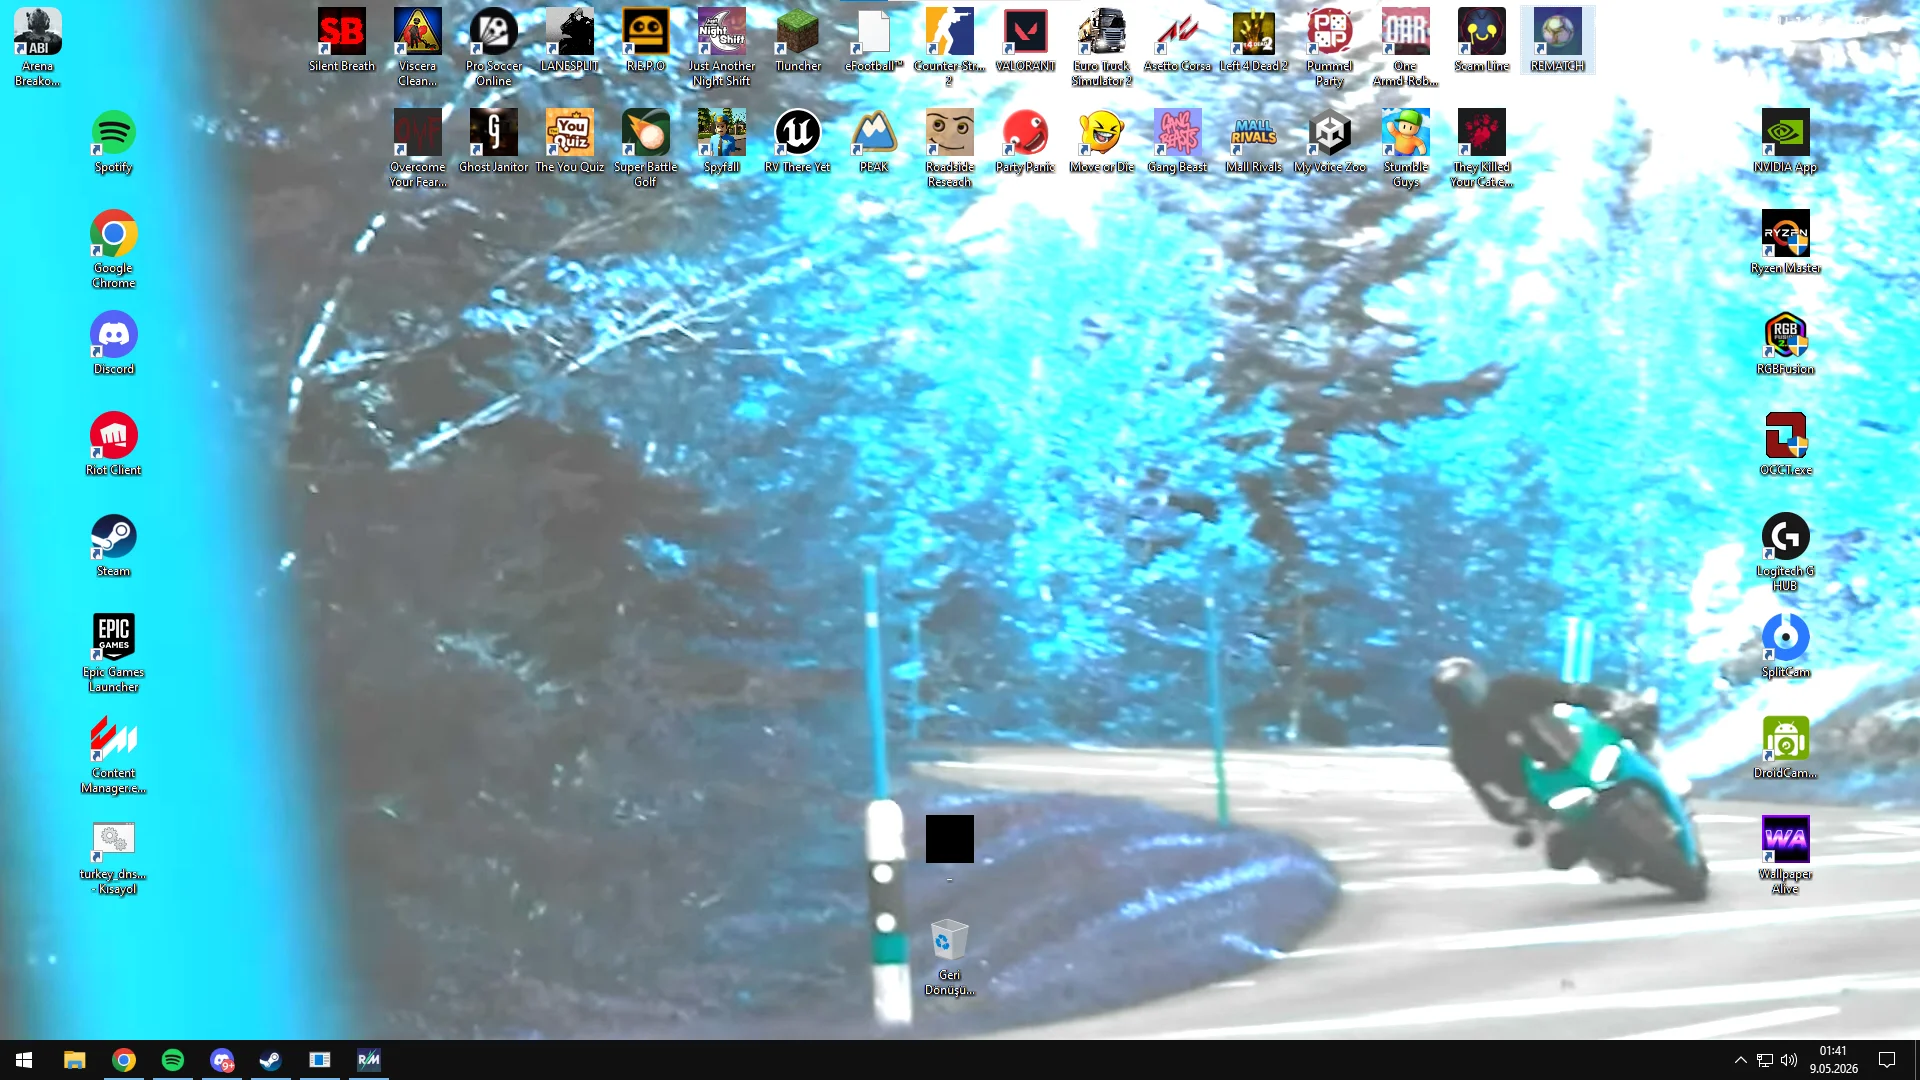The image size is (1920, 1080).
Task: Select the LANESPLIT game shortcut
Action: click(x=570, y=40)
